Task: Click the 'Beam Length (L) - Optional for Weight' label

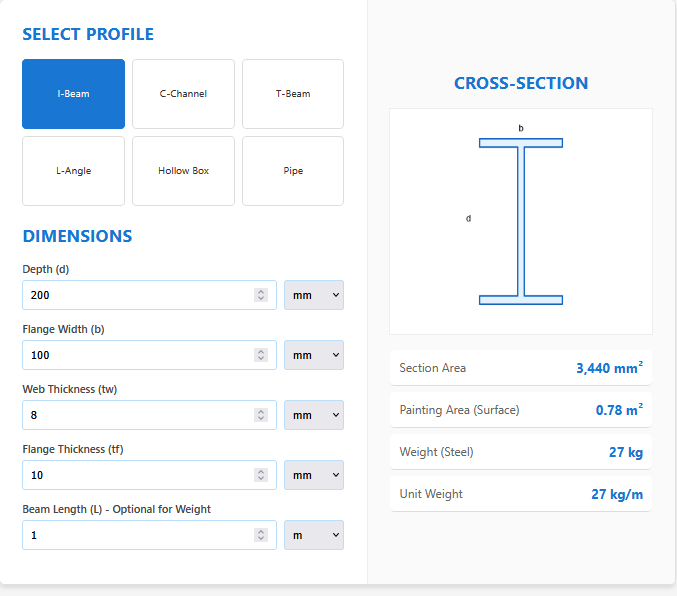Action: tap(117, 509)
